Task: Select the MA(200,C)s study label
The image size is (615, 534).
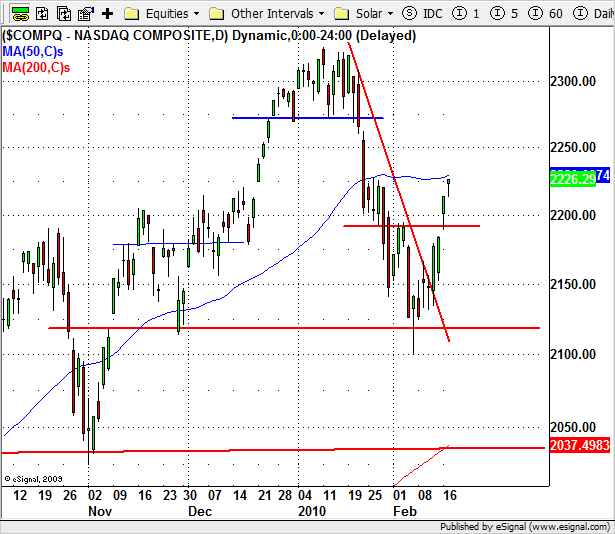Action: (36, 67)
